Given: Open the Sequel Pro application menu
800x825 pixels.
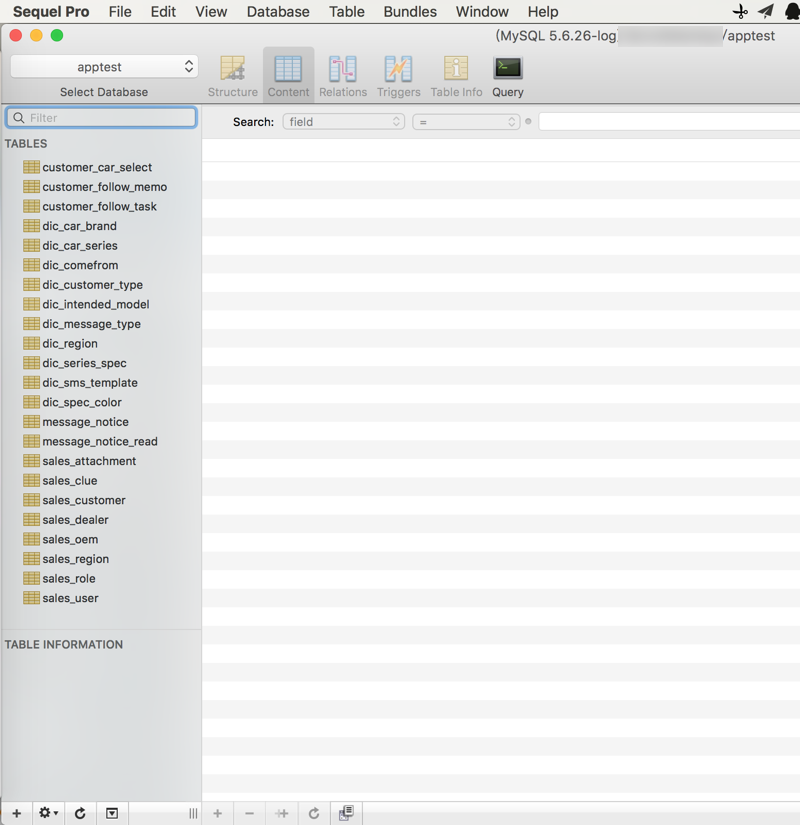Looking at the screenshot, I should pyautogui.click(x=51, y=12).
